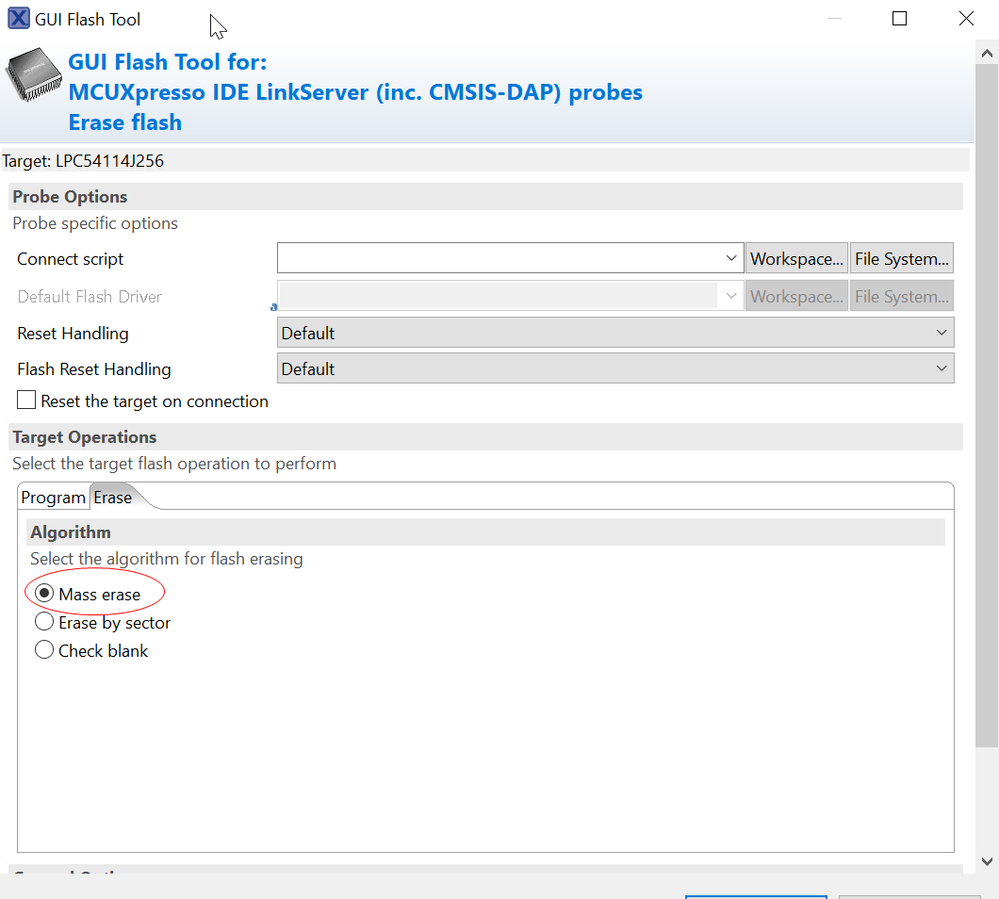Click the scrollbar down arrow
The width and height of the screenshot is (999, 899).
click(987, 862)
